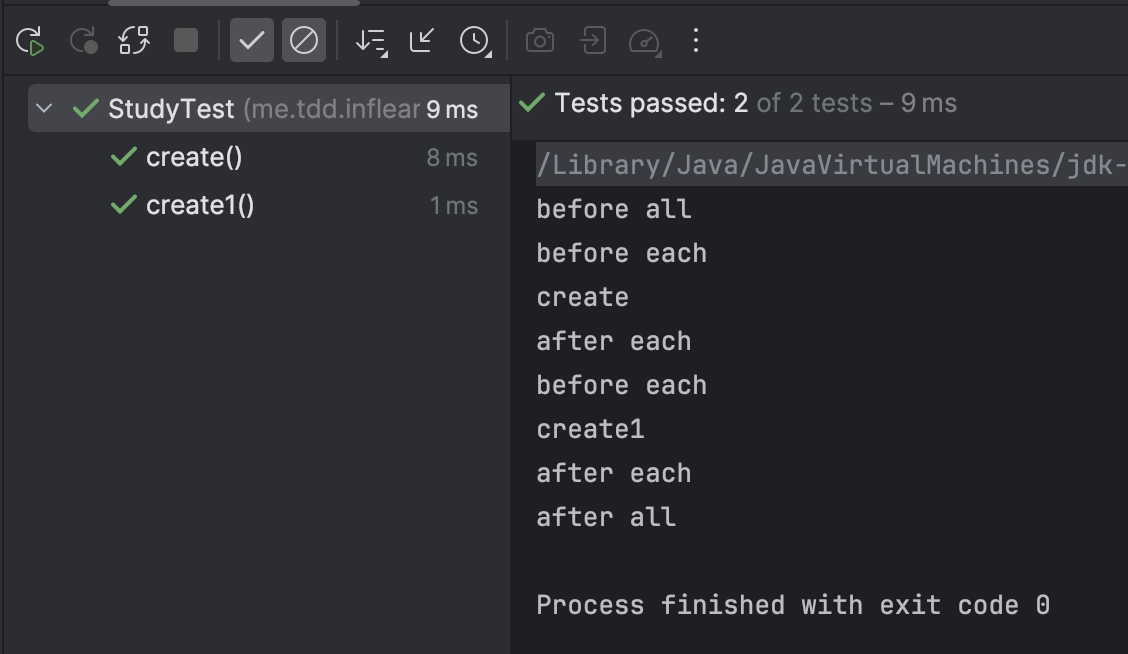Click the Rerun tests icon
The height and width of the screenshot is (654, 1128).
(x=30, y=41)
